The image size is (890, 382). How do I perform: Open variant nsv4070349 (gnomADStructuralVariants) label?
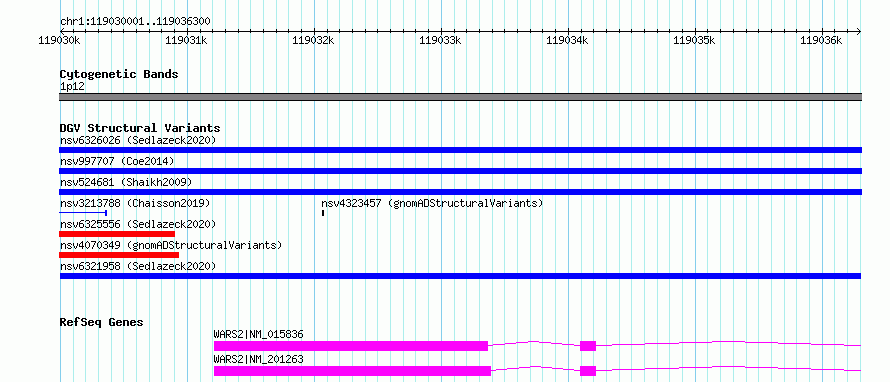click(171, 245)
